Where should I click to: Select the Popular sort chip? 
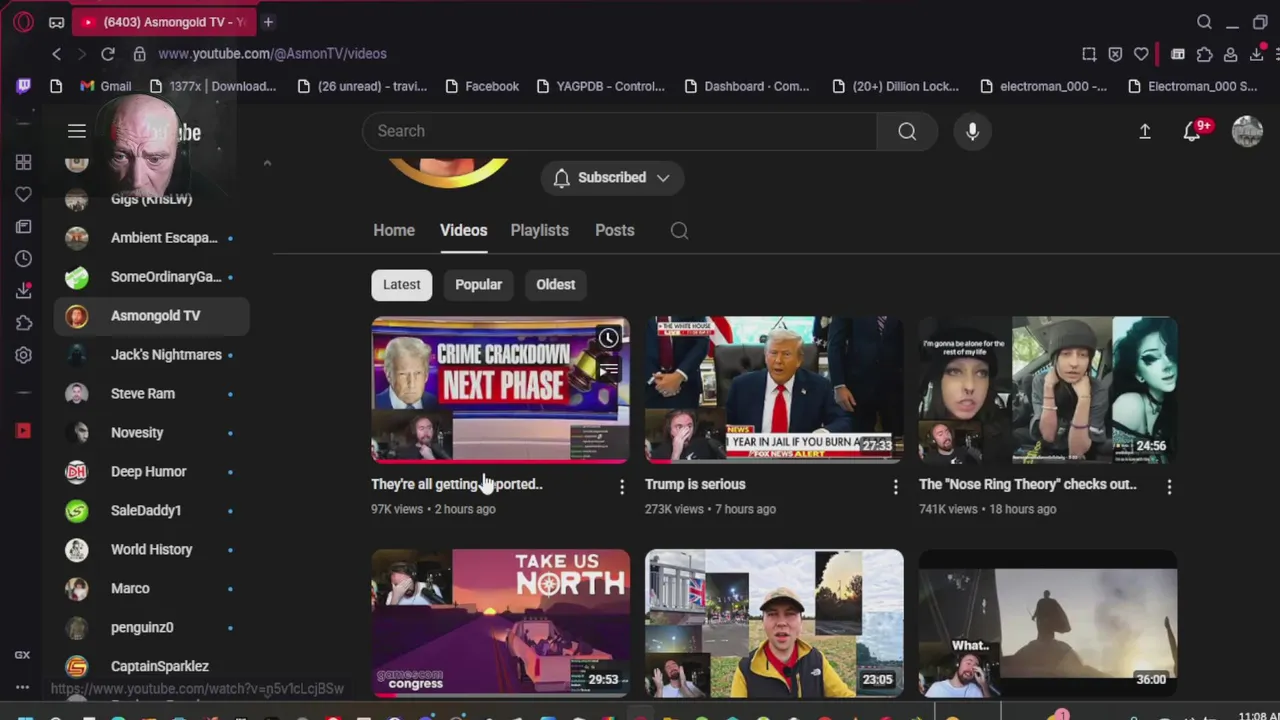478,284
